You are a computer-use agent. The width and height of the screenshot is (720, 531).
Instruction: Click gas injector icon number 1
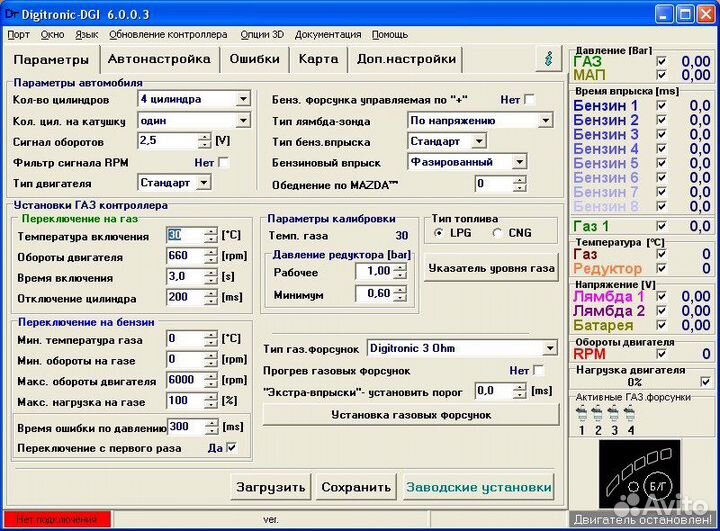581,414
